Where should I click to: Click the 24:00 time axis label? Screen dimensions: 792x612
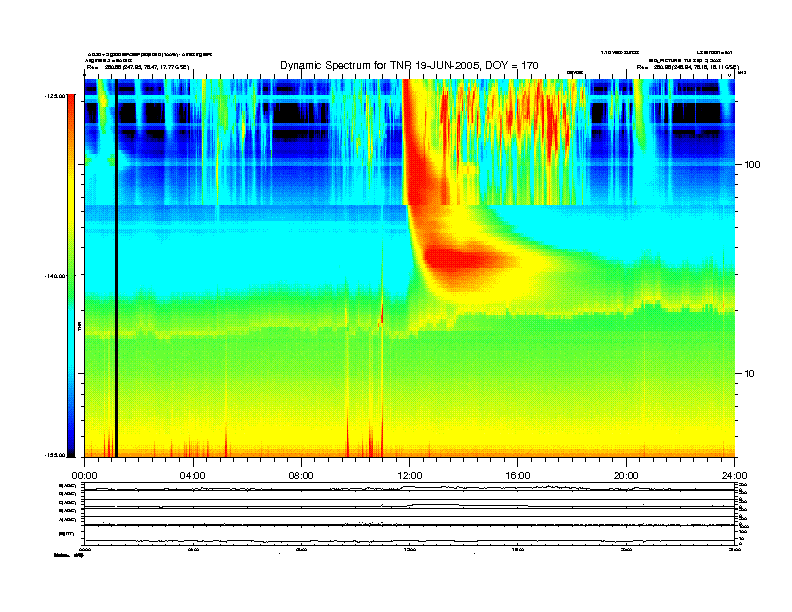click(x=734, y=476)
